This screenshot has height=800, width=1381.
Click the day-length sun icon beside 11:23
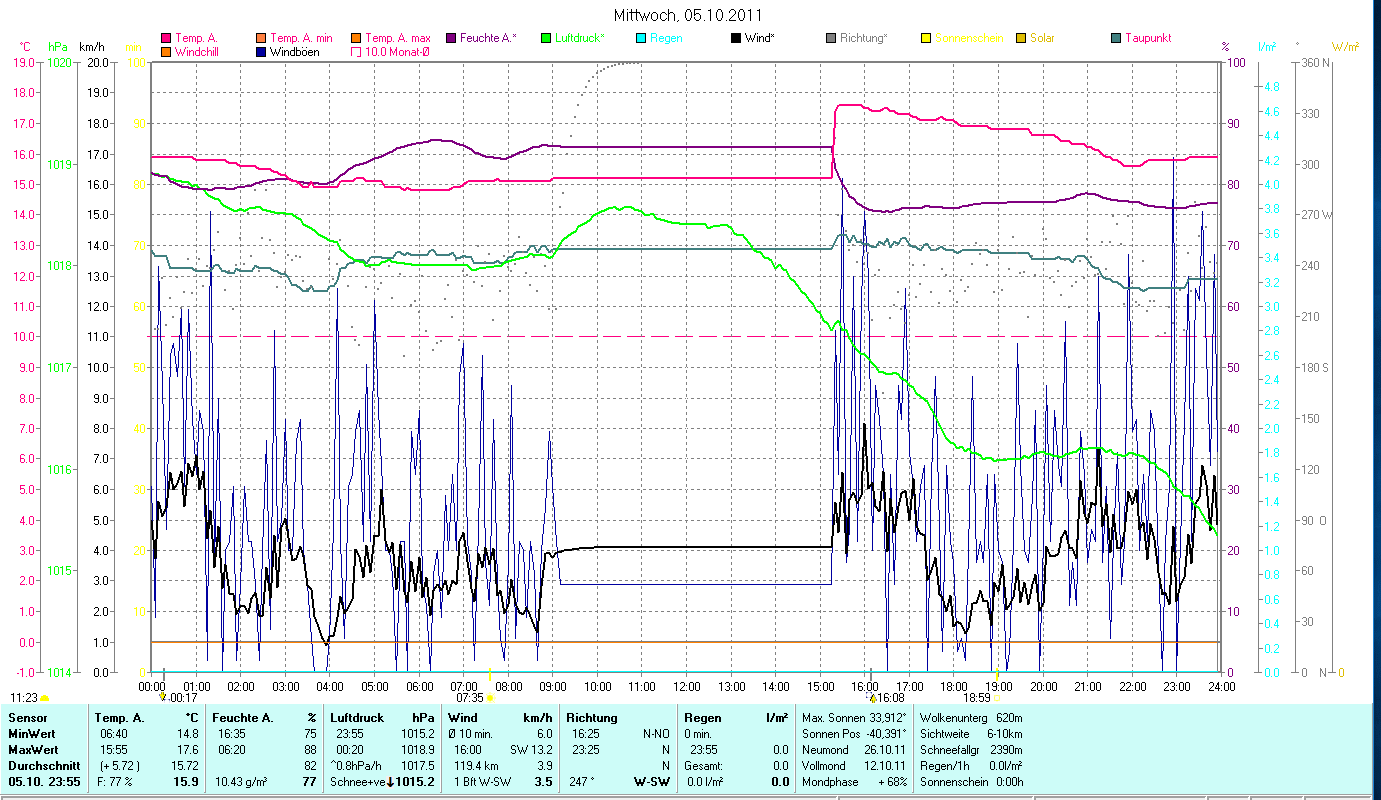pos(45,697)
